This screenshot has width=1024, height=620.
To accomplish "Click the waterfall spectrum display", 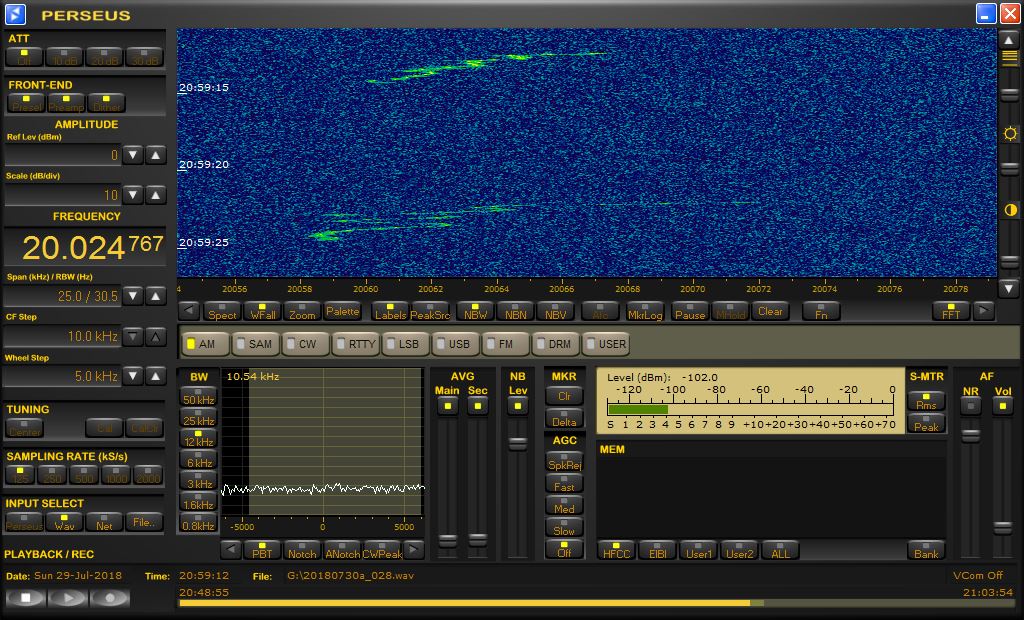I will 586,153.
